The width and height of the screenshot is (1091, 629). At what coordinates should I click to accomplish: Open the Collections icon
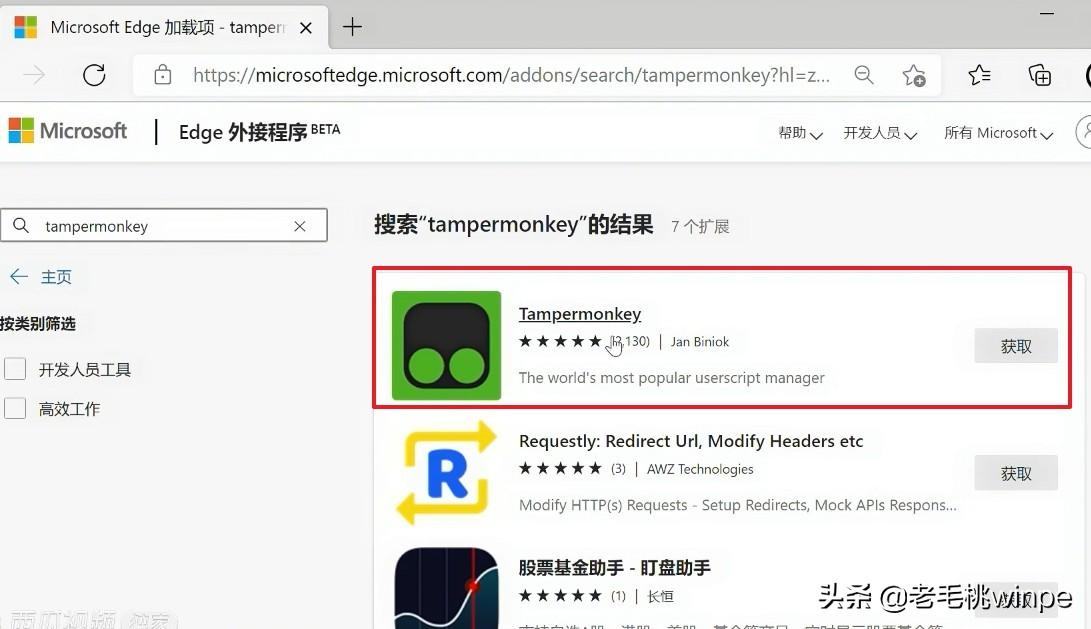(x=1040, y=74)
